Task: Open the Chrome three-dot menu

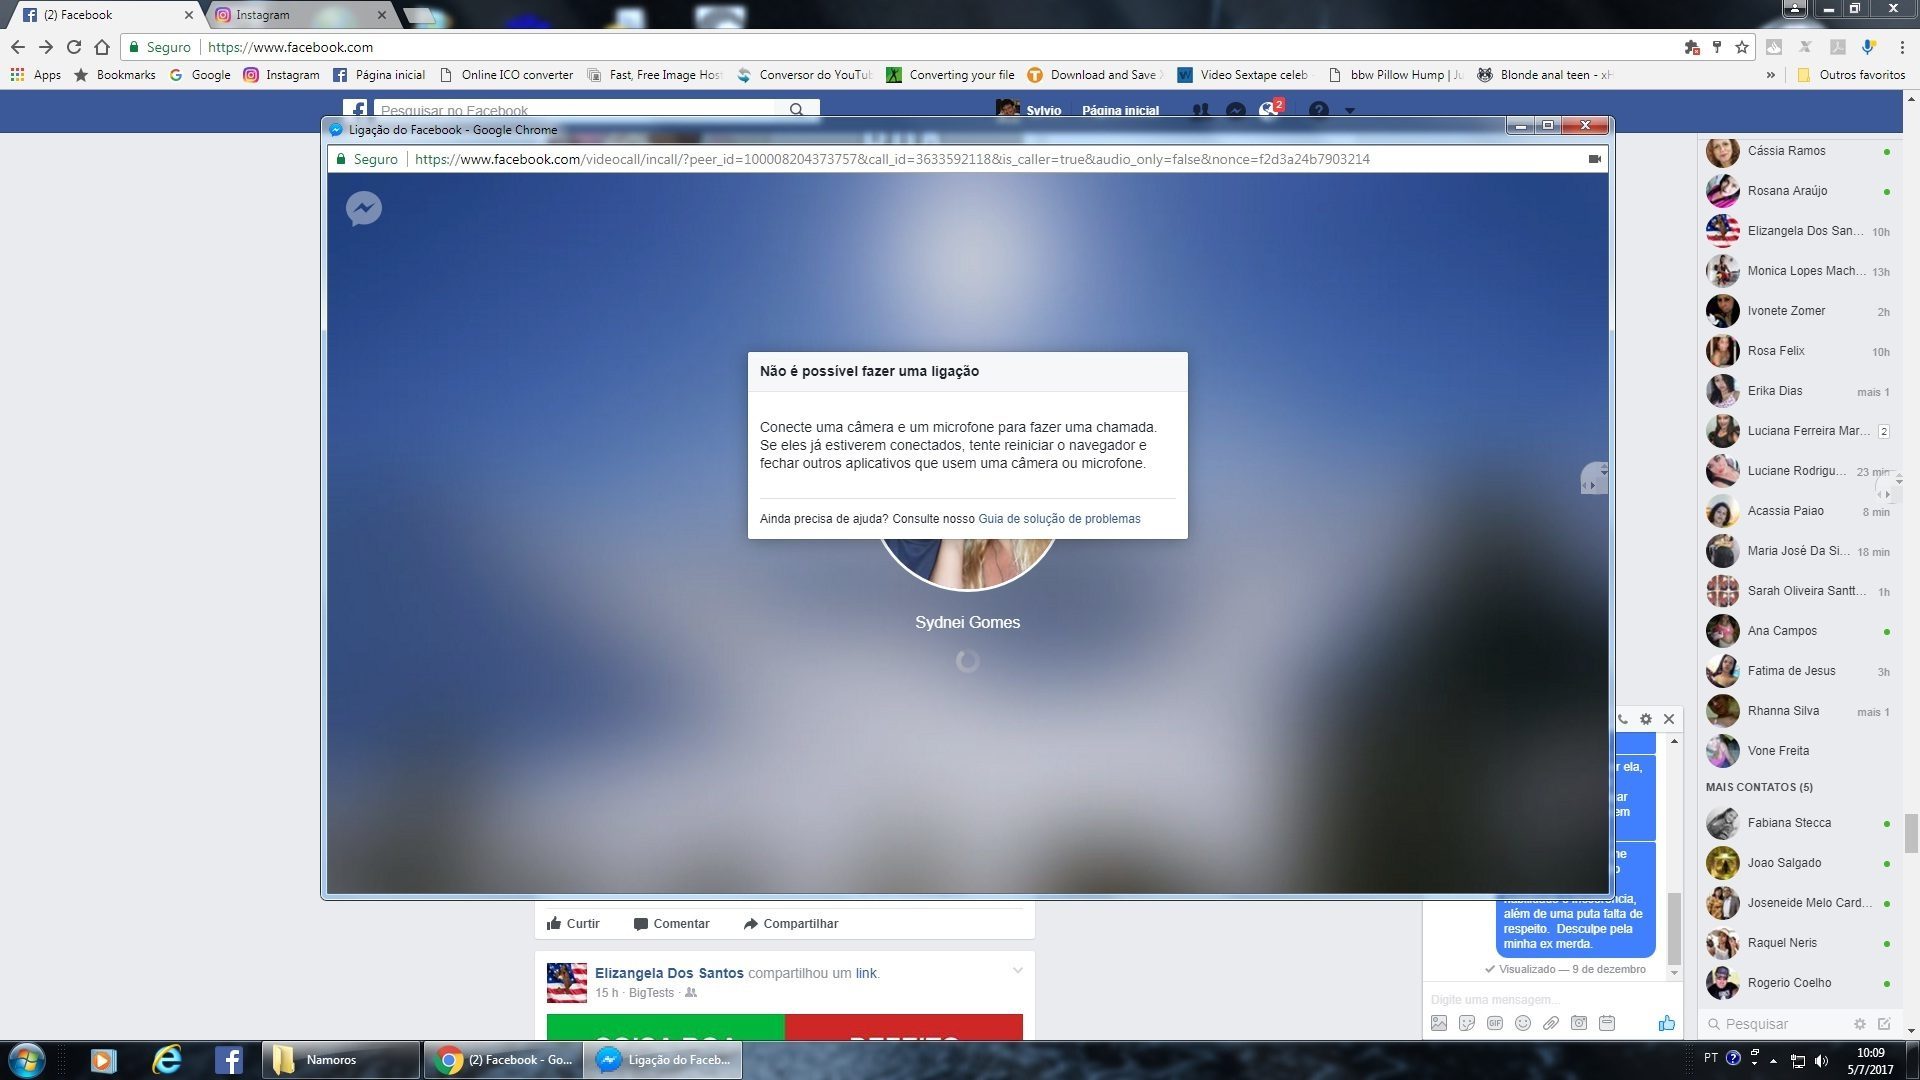Action: click(x=1901, y=47)
